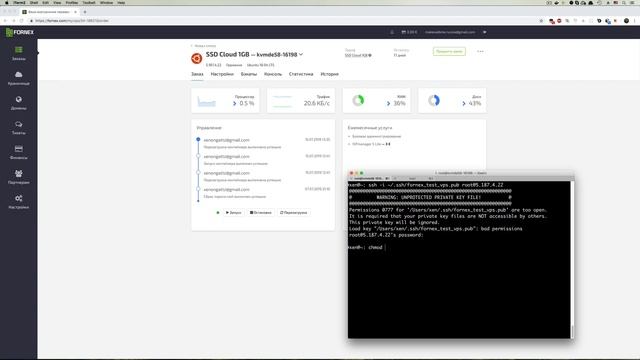Open the gears Настройки sidebar section
640x360 pixels.
[x=18, y=202]
